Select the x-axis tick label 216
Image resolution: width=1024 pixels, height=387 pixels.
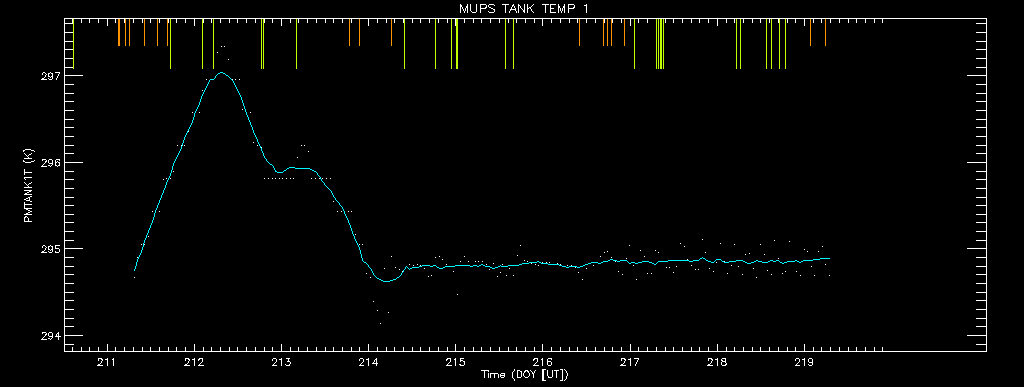543,362
